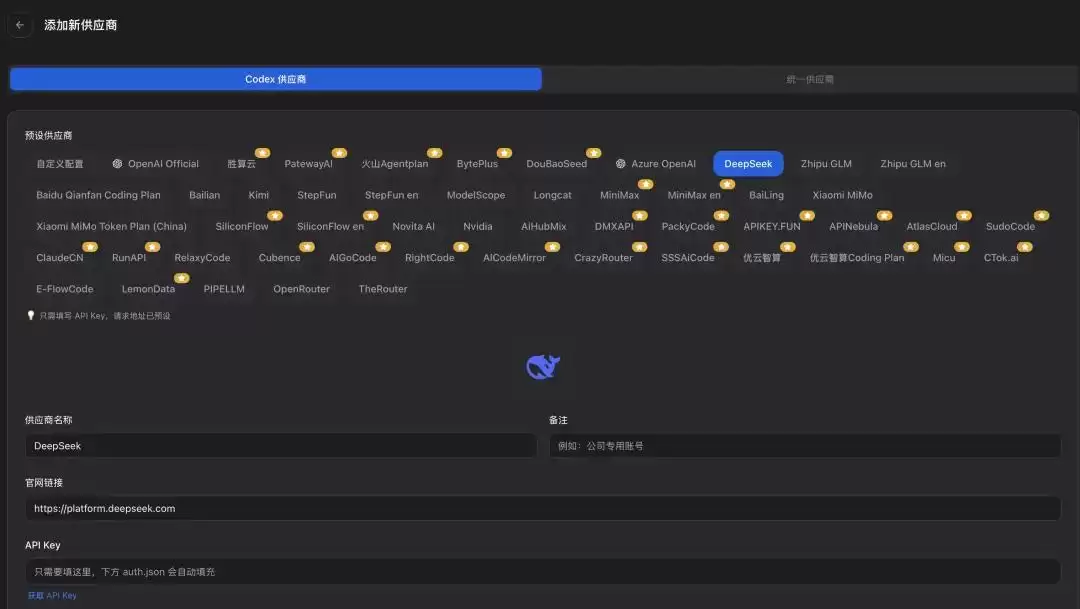Choose Xiaomi MiMo Token Plan (China)

(x=112, y=227)
